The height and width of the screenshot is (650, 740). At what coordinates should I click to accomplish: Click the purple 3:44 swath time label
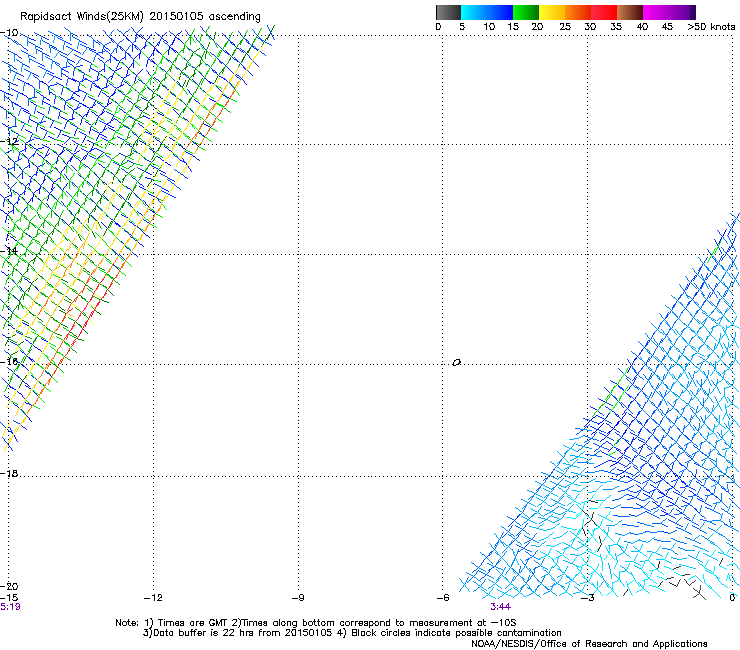coord(500,607)
